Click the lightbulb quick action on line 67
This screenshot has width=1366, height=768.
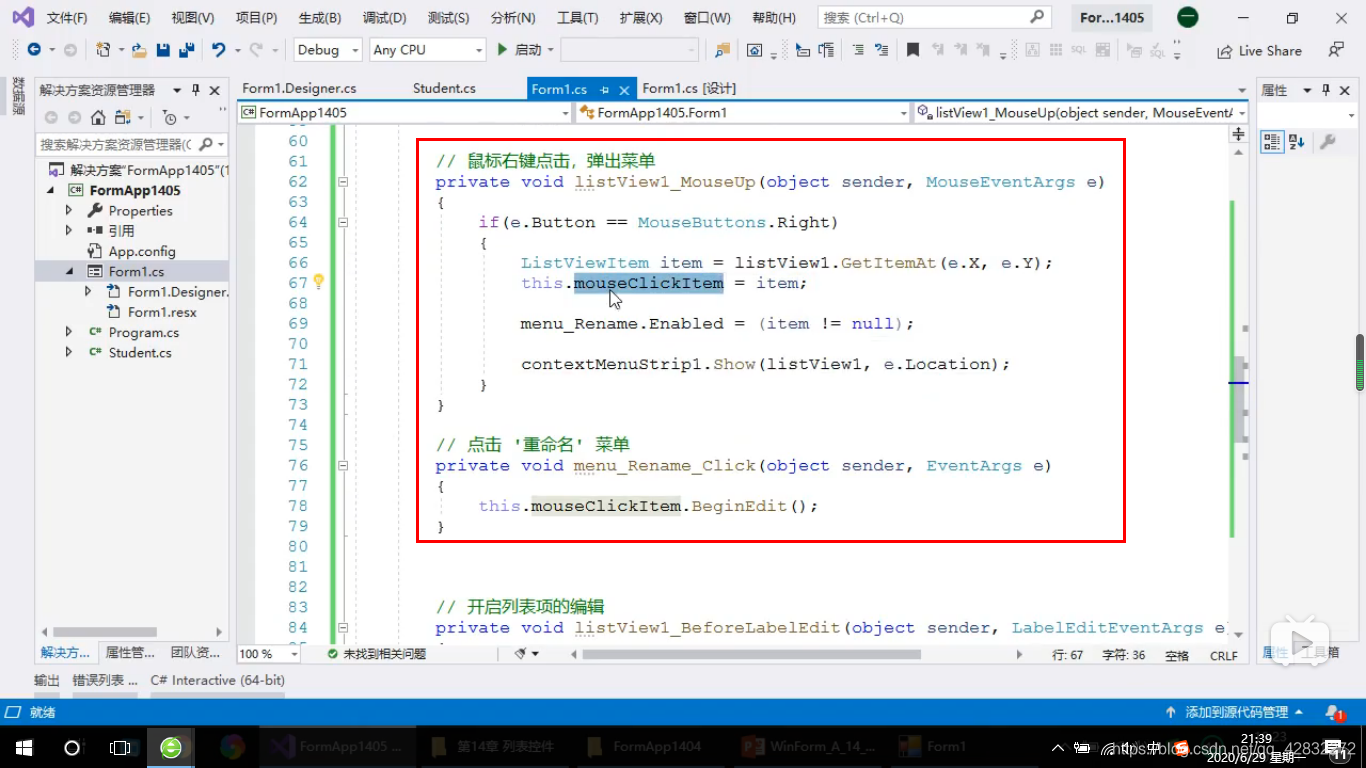319,282
